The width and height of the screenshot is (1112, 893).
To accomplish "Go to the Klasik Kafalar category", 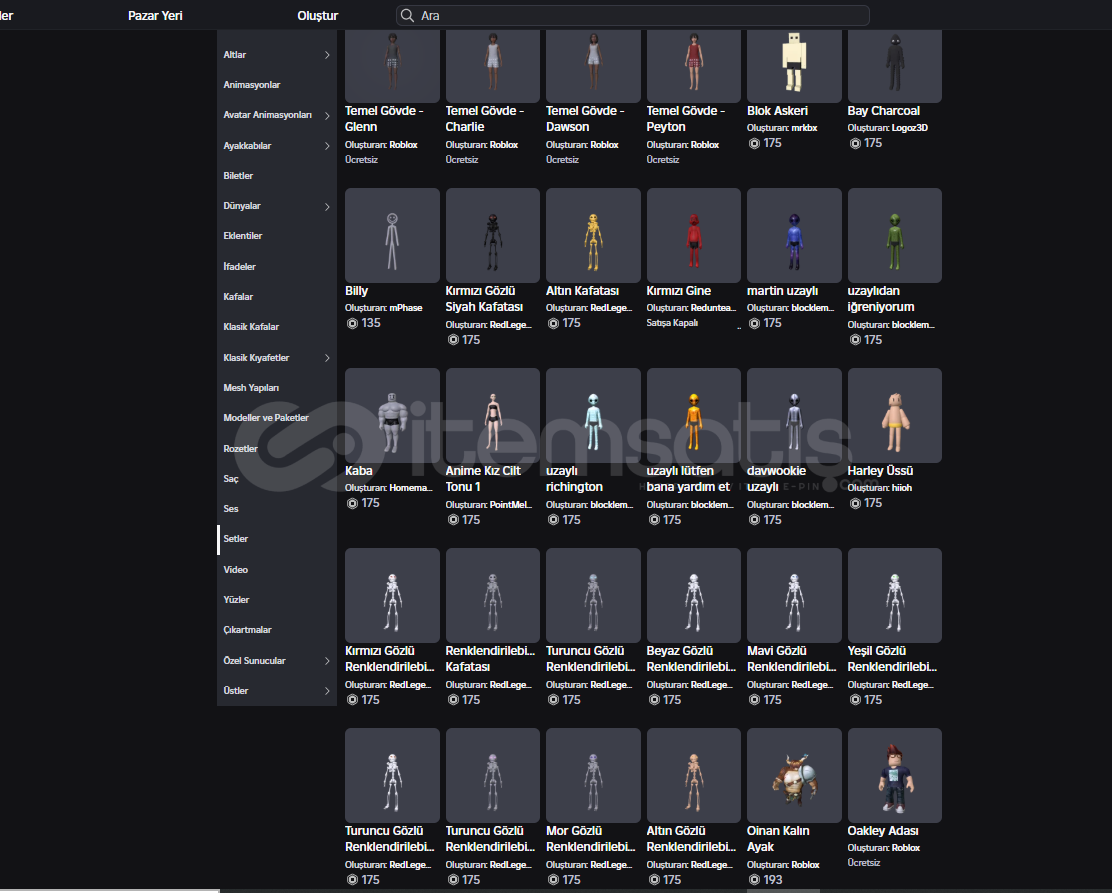I will point(251,327).
